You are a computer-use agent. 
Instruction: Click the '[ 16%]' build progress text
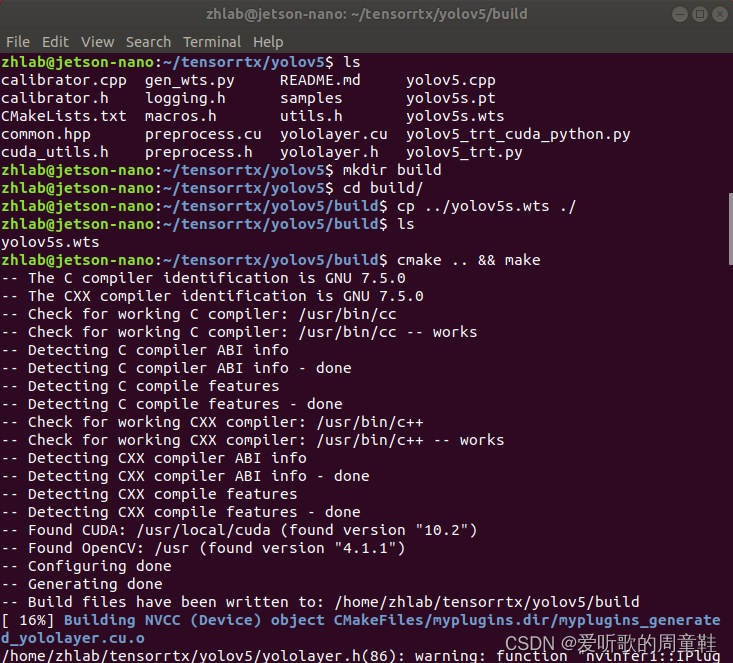pos(28,620)
